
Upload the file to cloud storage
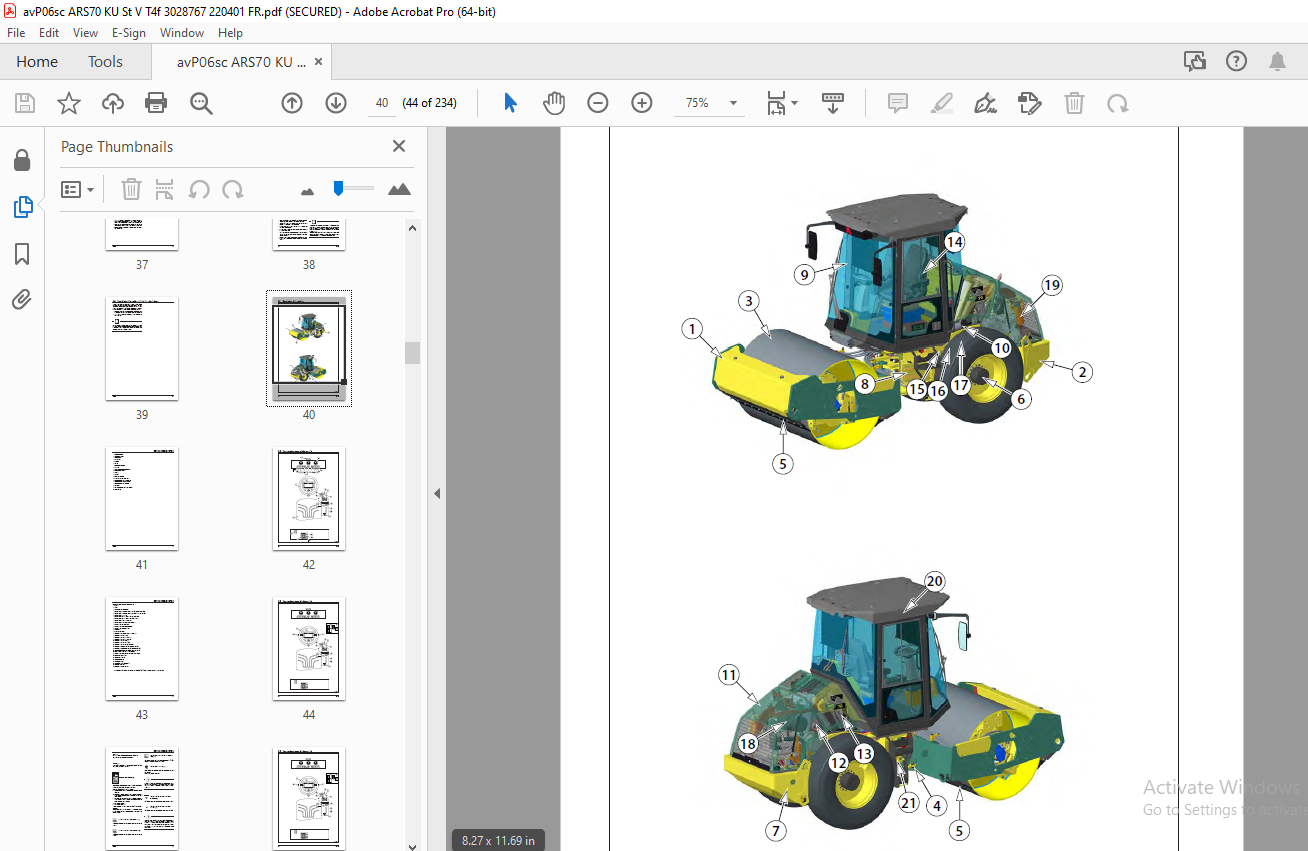pos(113,103)
